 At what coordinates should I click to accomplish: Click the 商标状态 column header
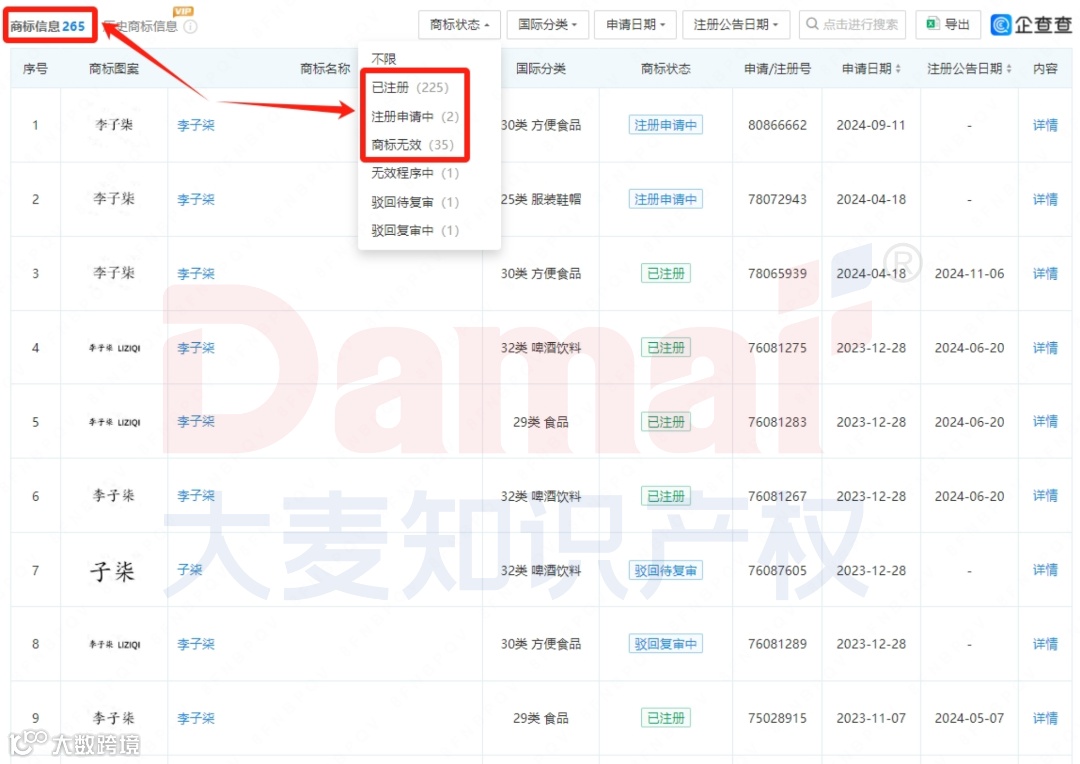tap(665, 68)
